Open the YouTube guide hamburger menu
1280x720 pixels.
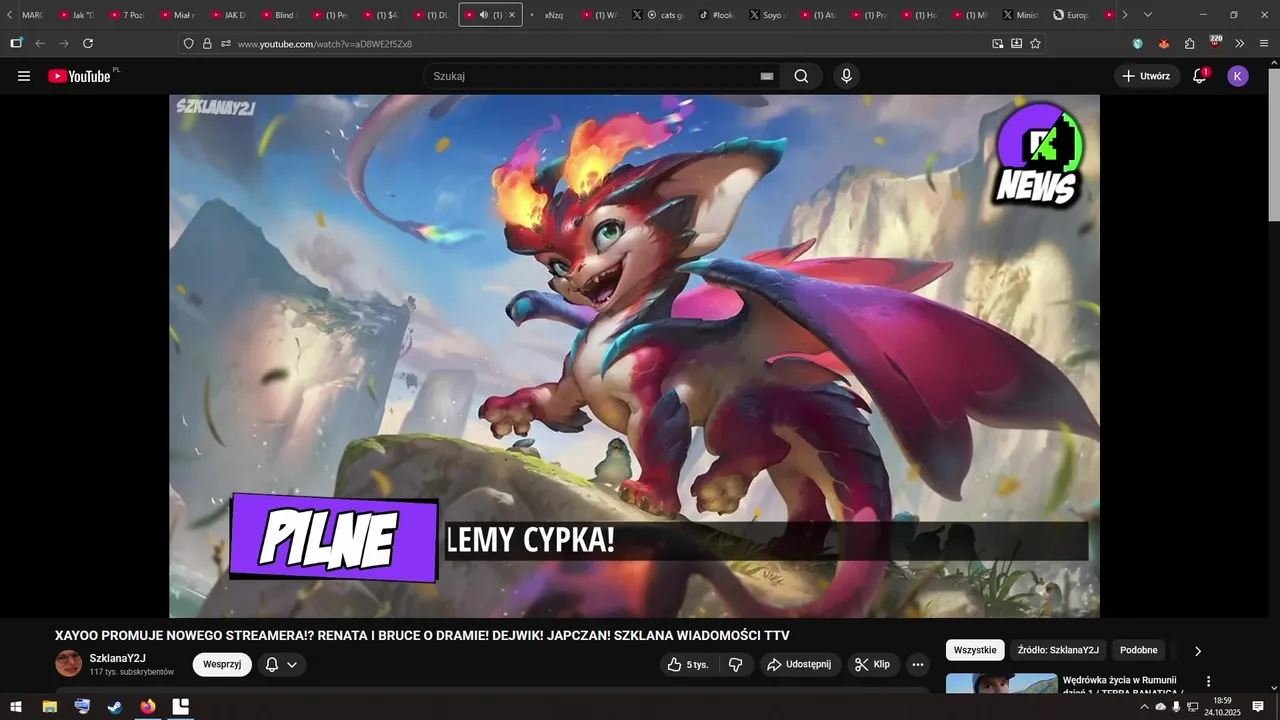(24, 76)
